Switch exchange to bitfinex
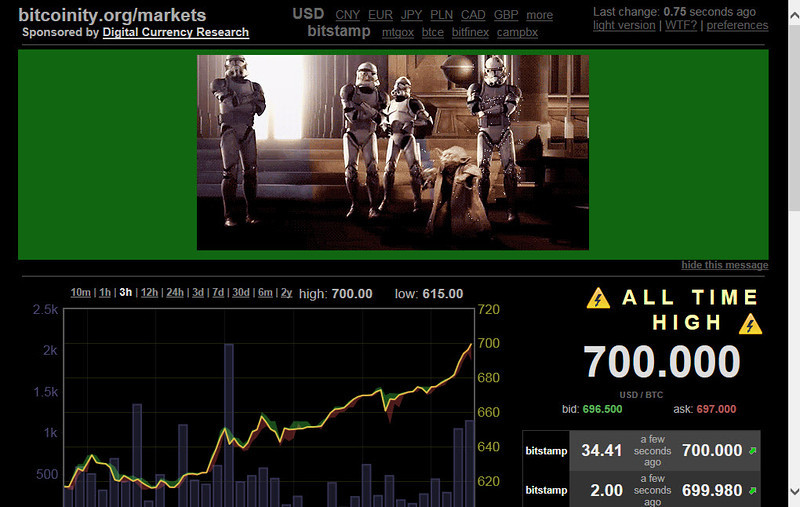The height and width of the screenshot is (507, 800). [x=470, y=33]
